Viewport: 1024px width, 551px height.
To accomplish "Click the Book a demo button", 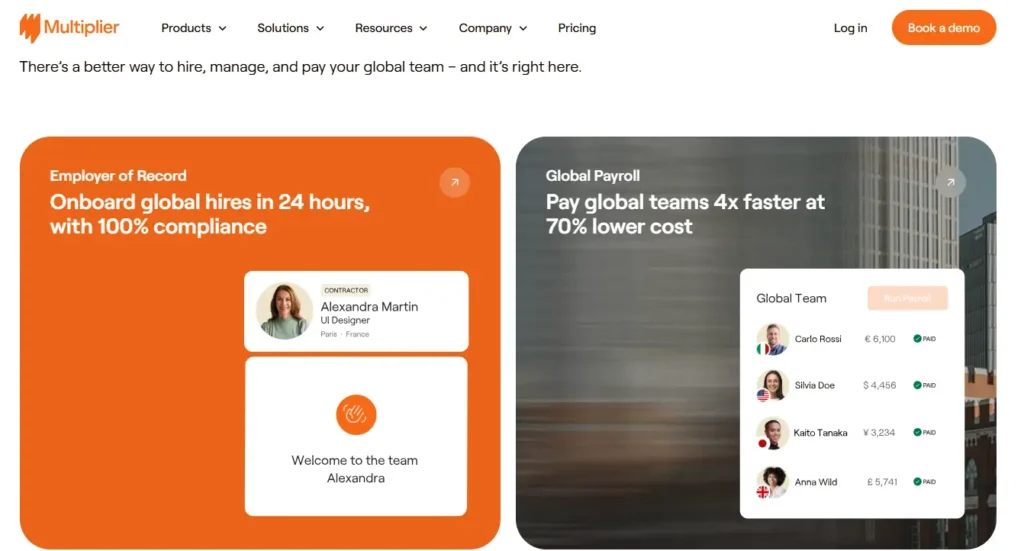I will [x=944, y=27].
